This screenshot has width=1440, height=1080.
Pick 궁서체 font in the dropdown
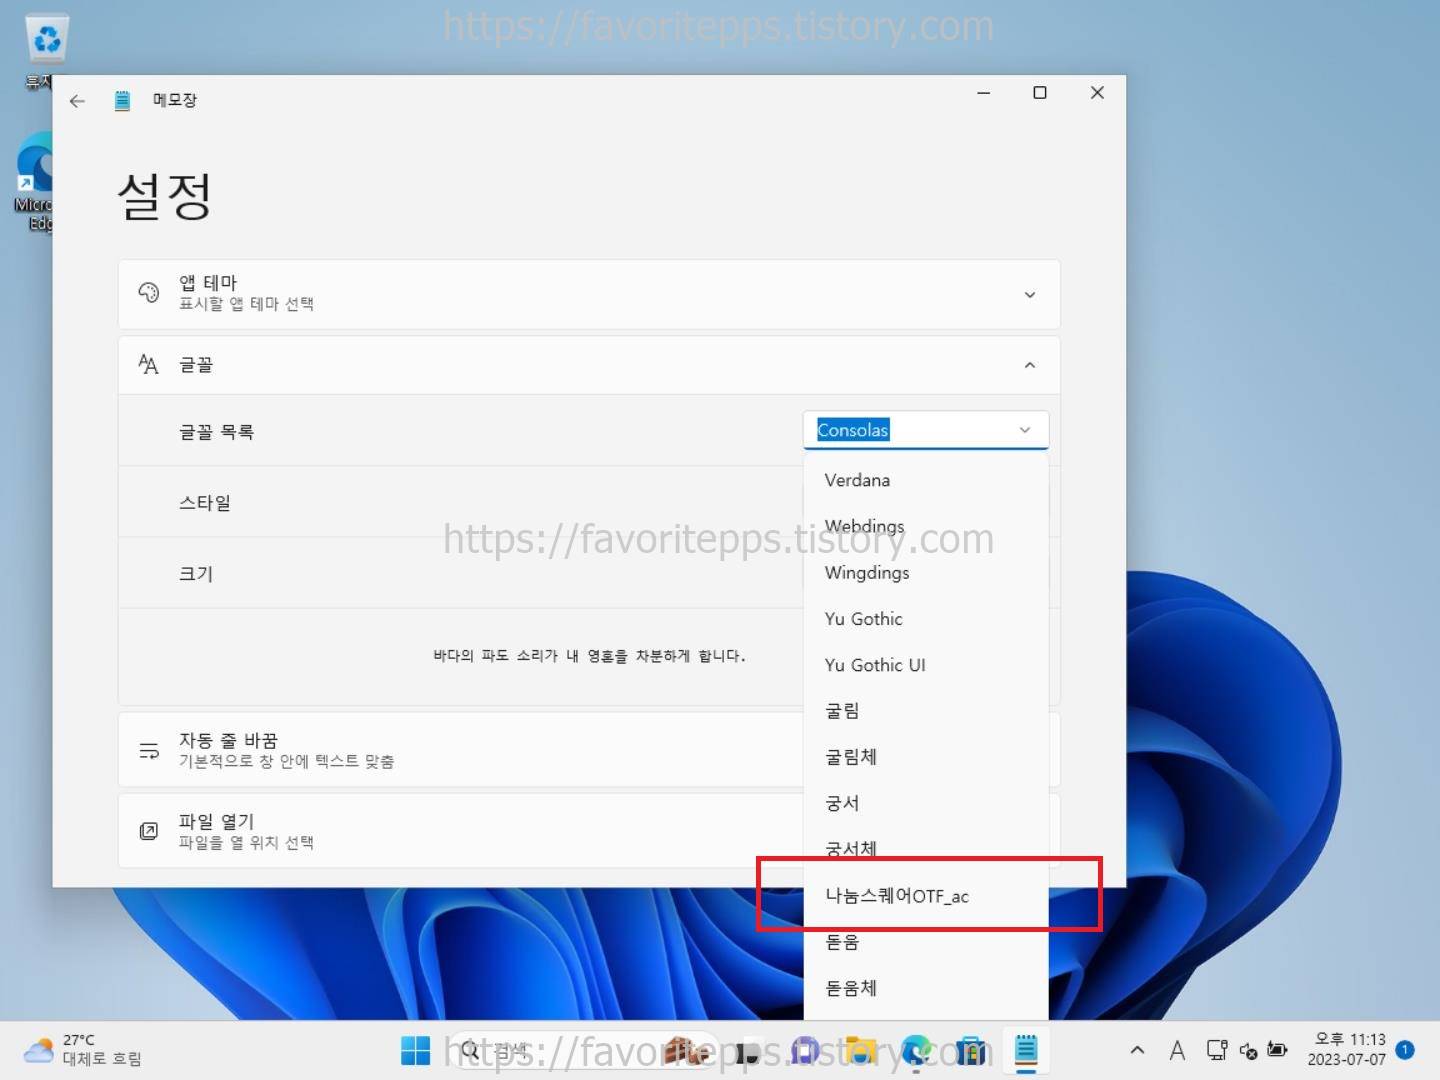(926, 849)
